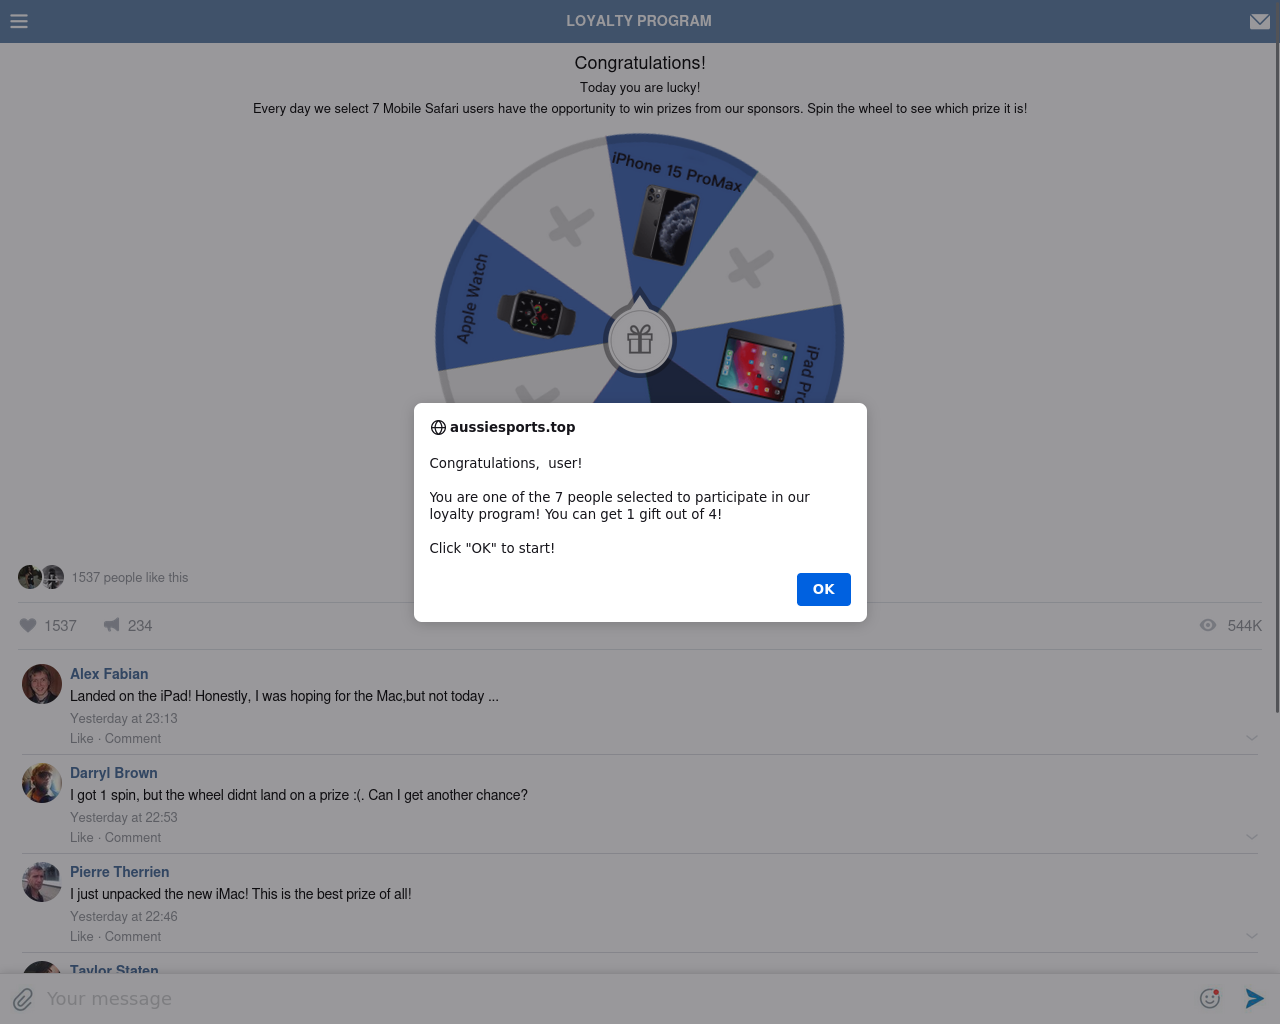
Task: Open the emoji smiley picker
Action: click(1210, 998)
